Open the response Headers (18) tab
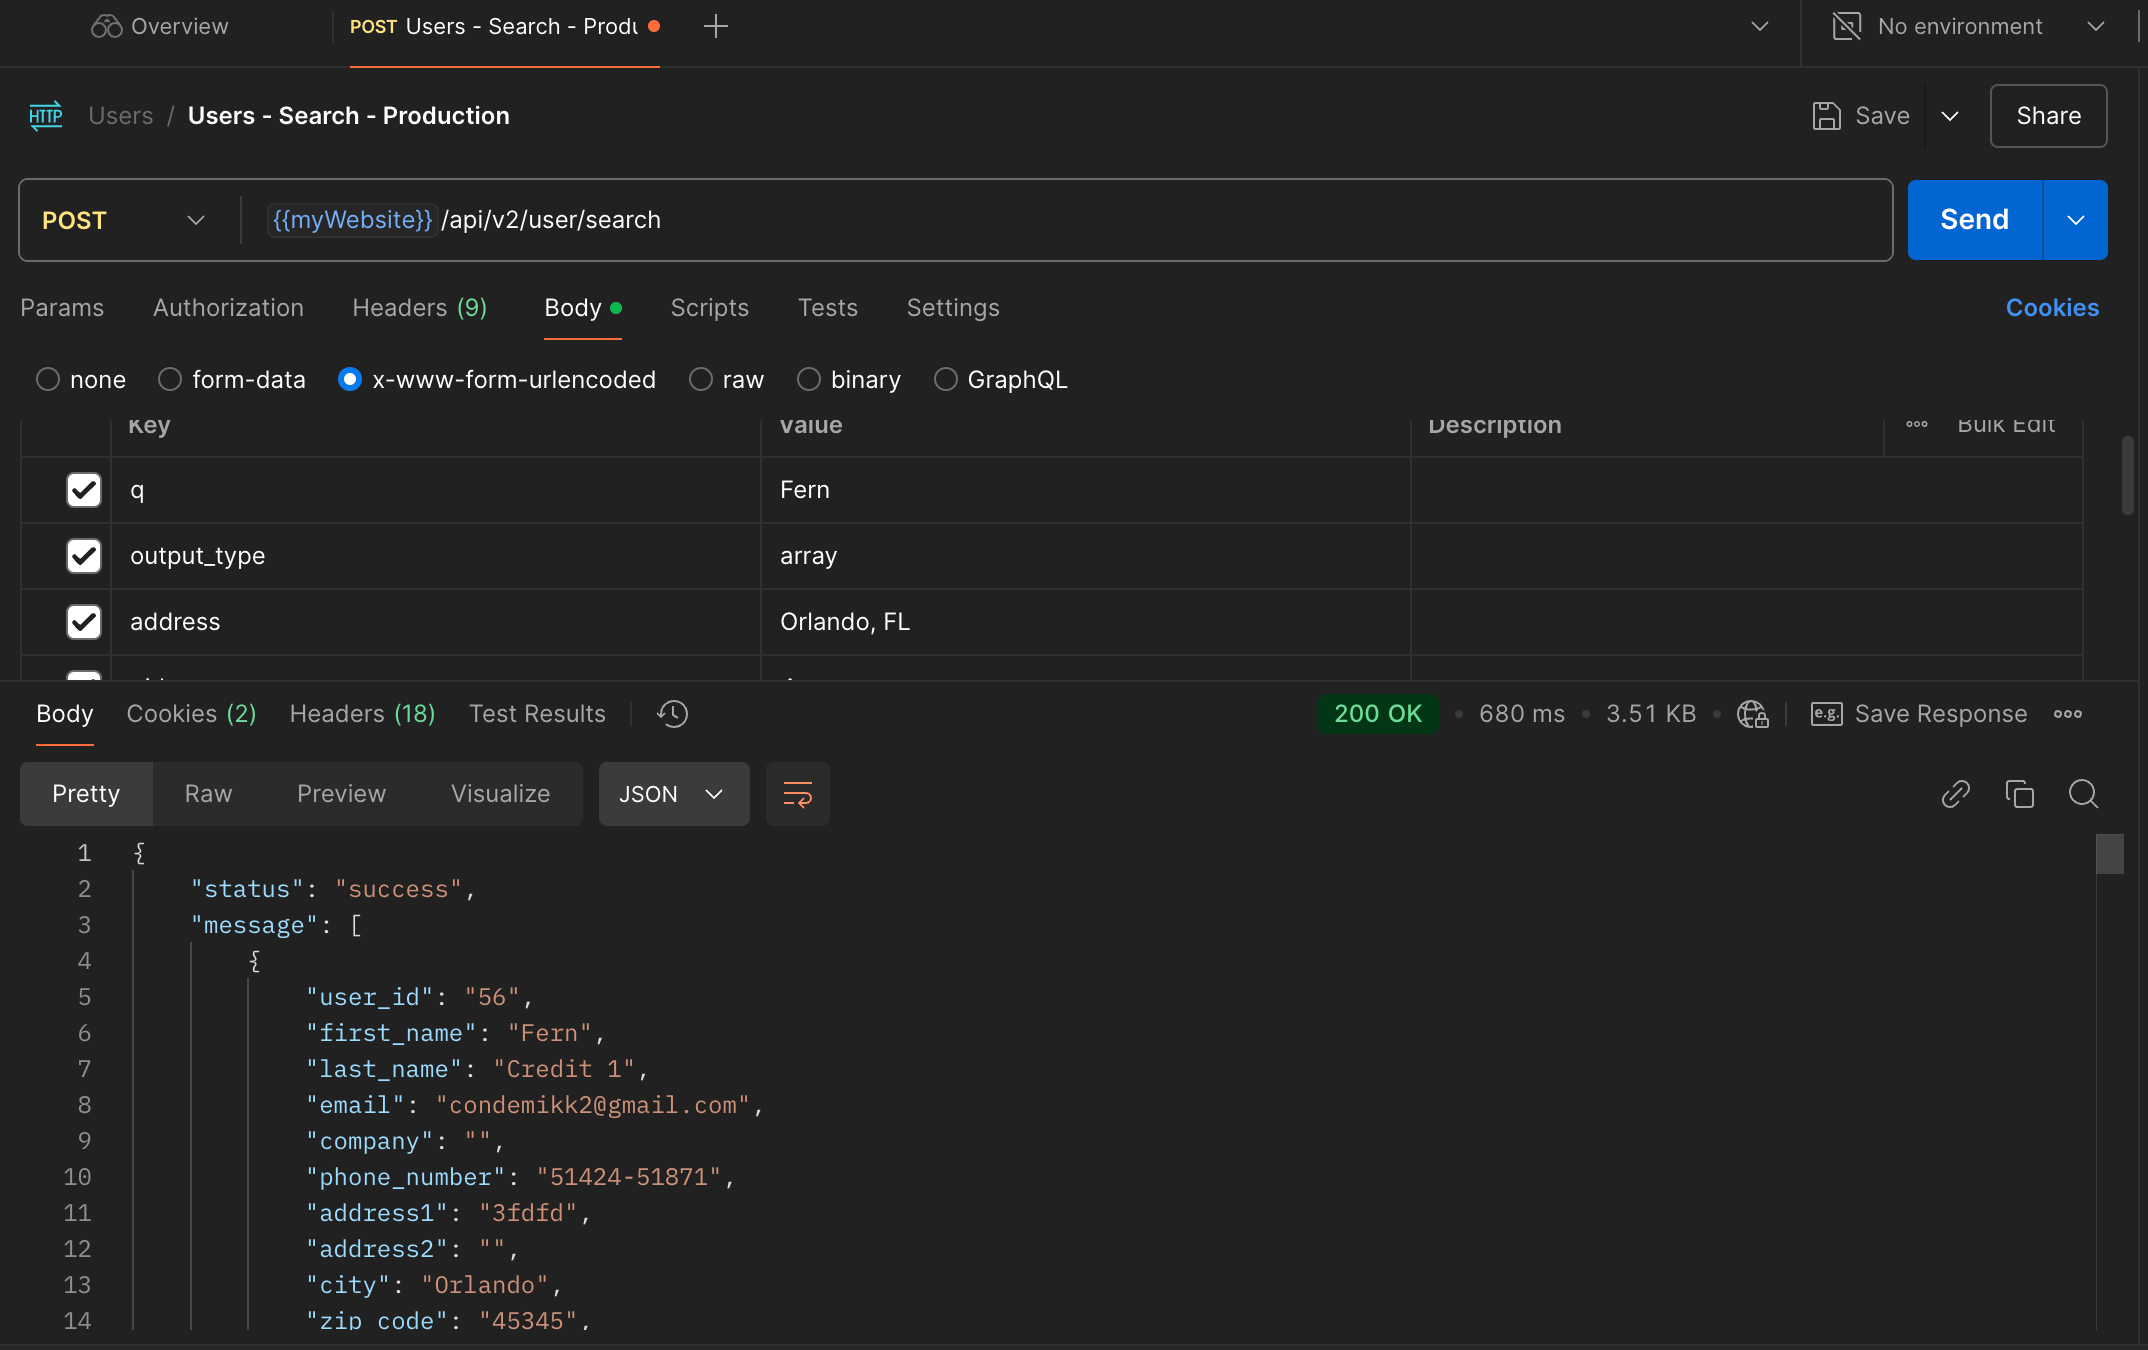 pyautogui.click(x=362, y=714)
